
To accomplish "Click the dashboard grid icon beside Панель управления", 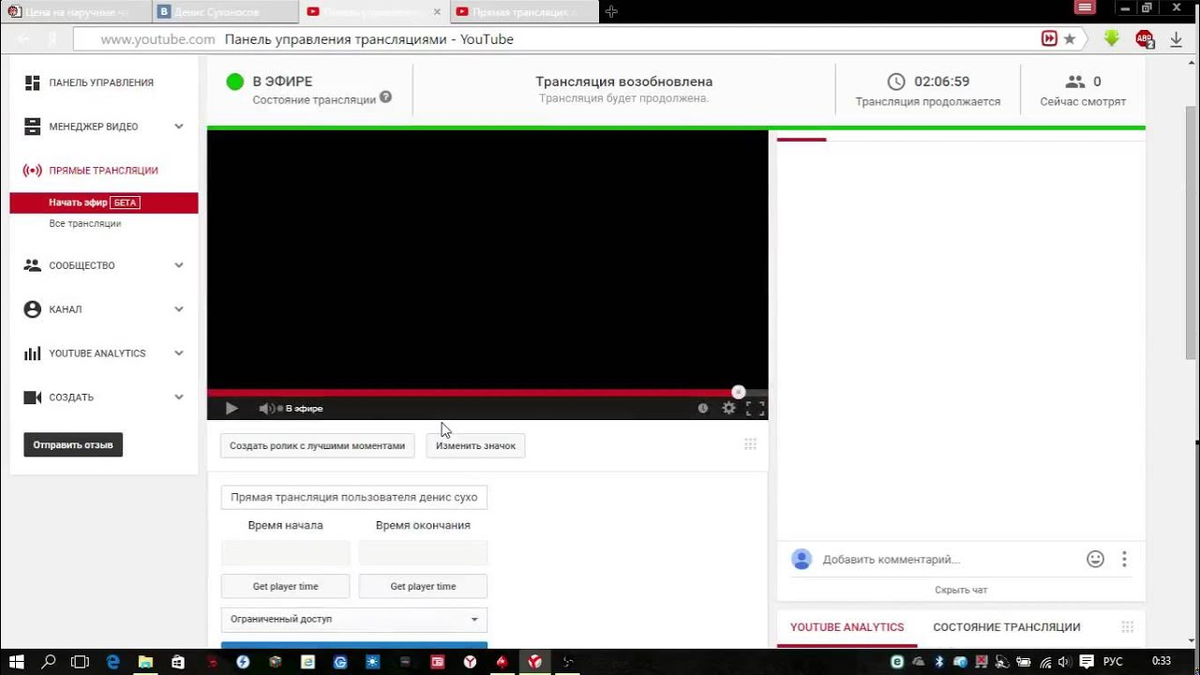I will (32, 83).
